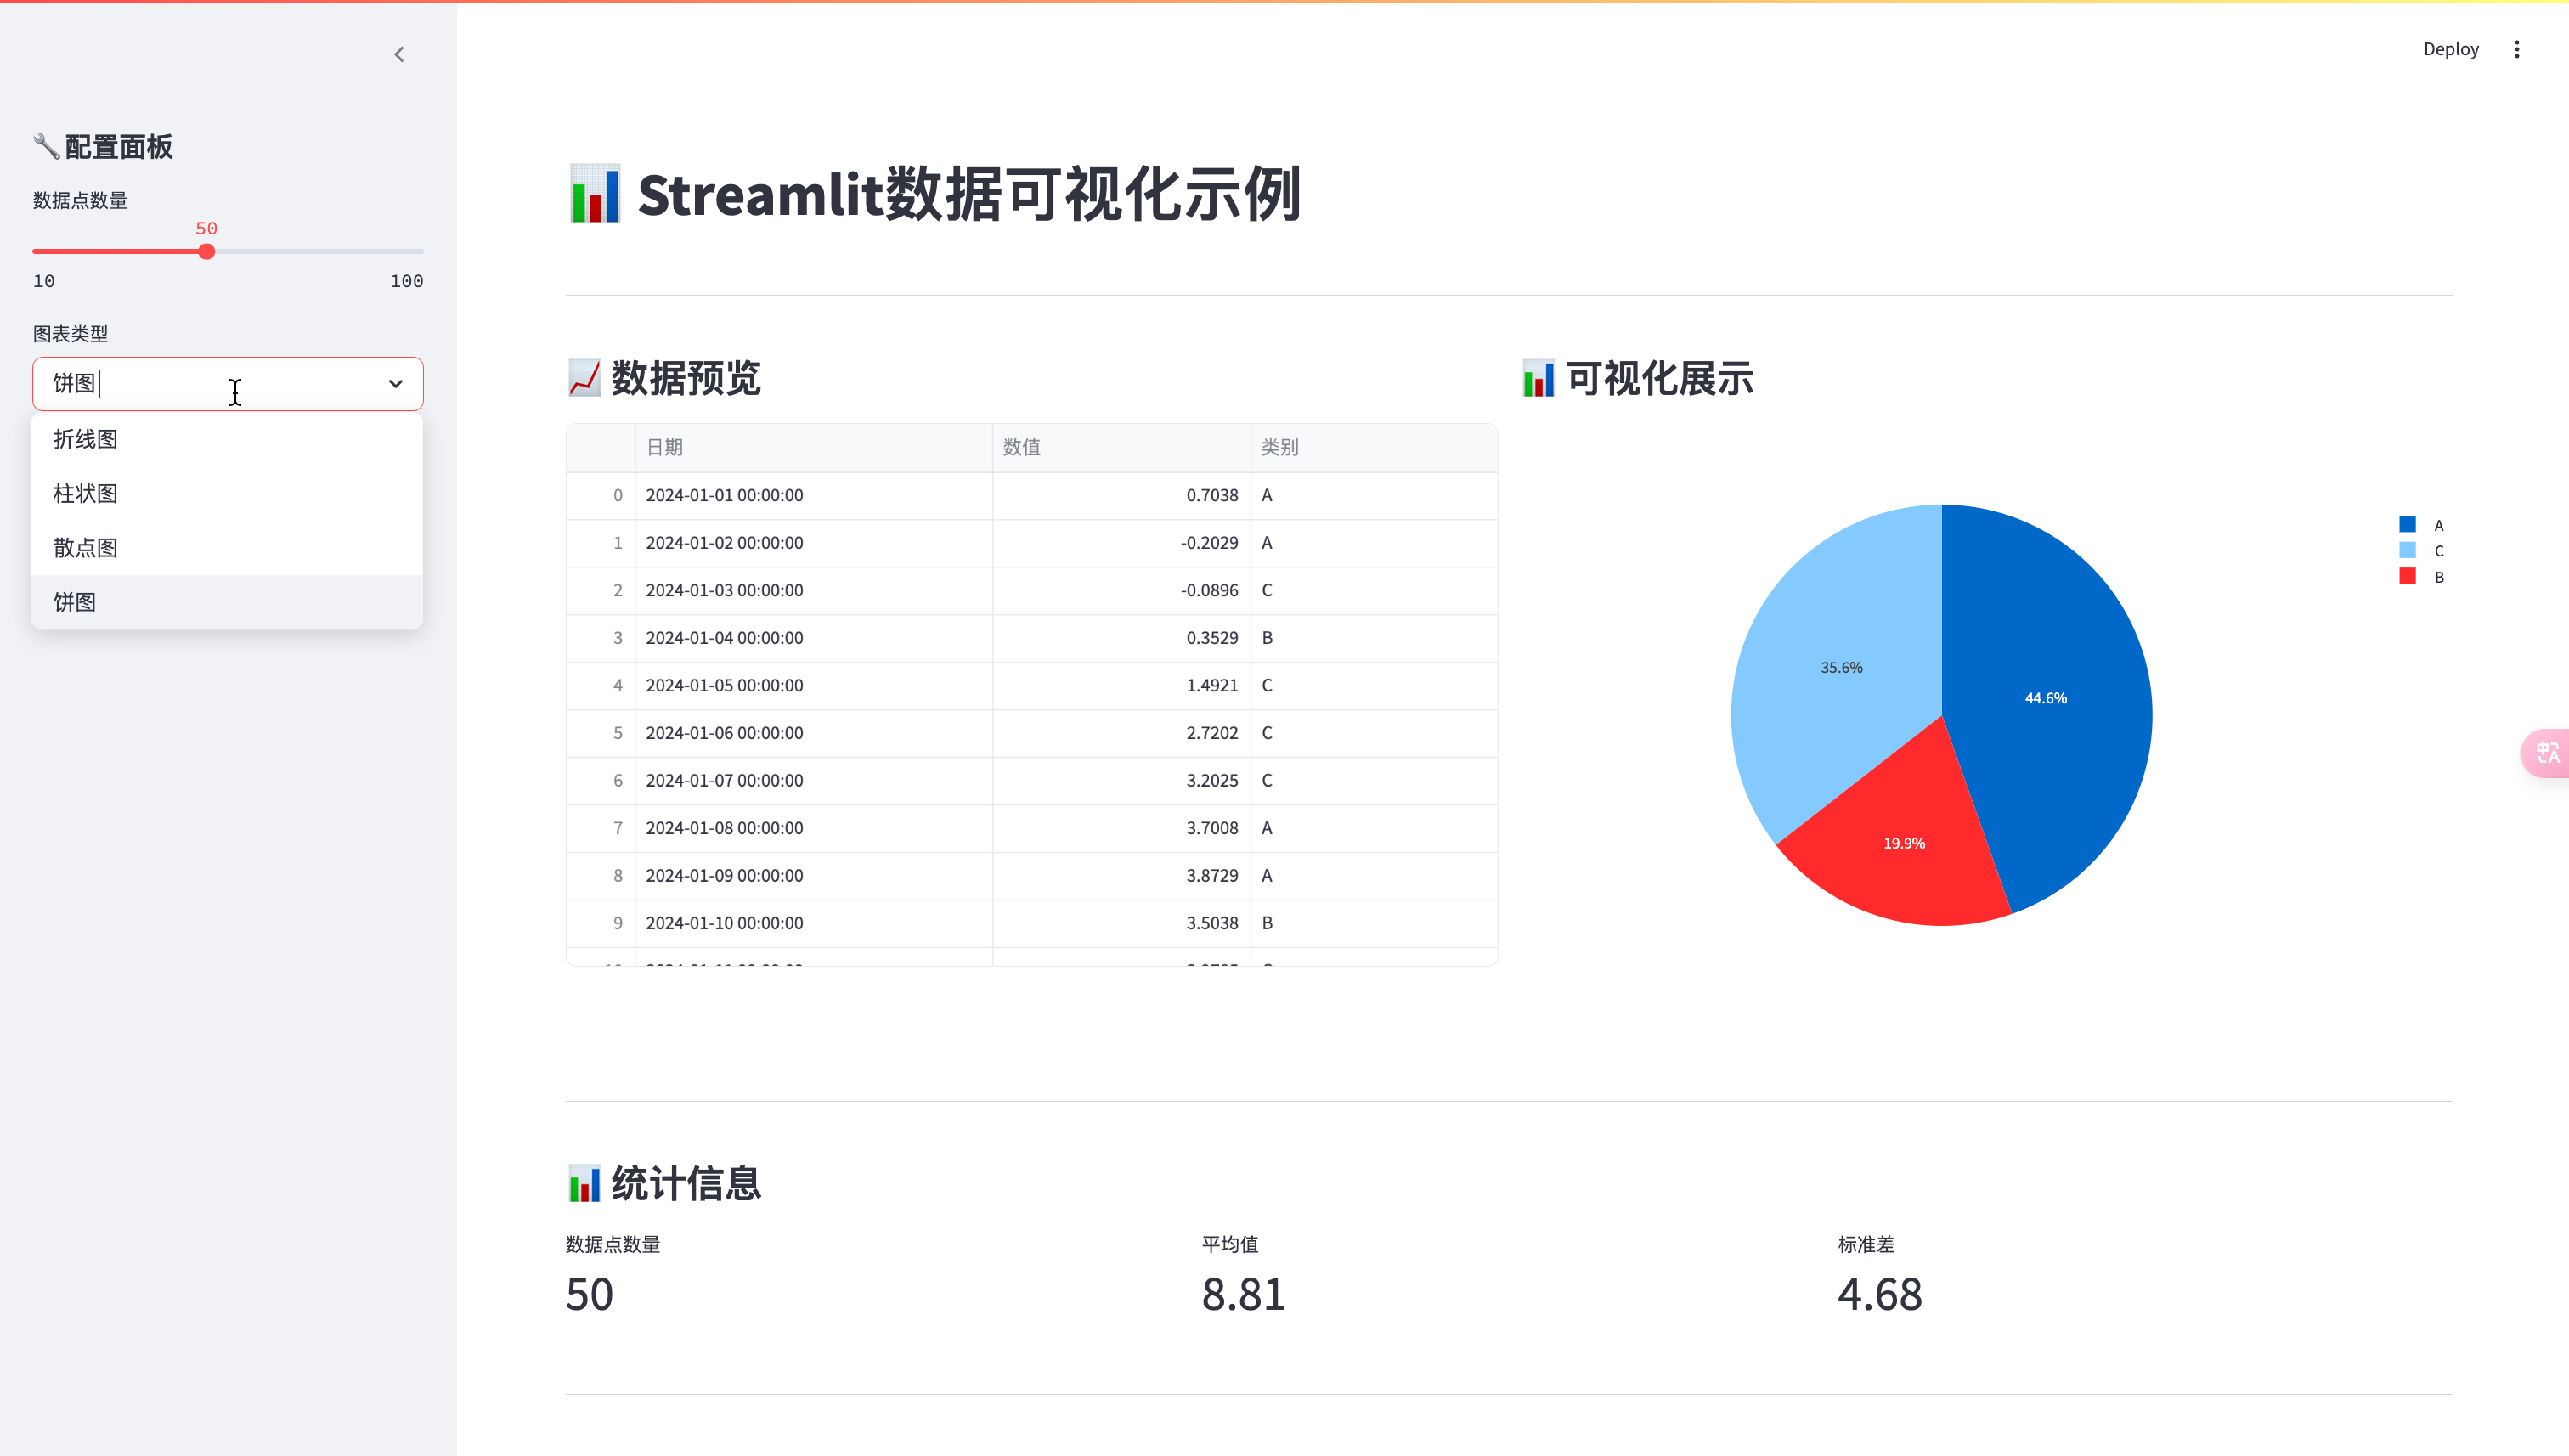Click the 数据点数量 slider handle
Viewport: 2569px width, 1456px height.
click(206, 252)
